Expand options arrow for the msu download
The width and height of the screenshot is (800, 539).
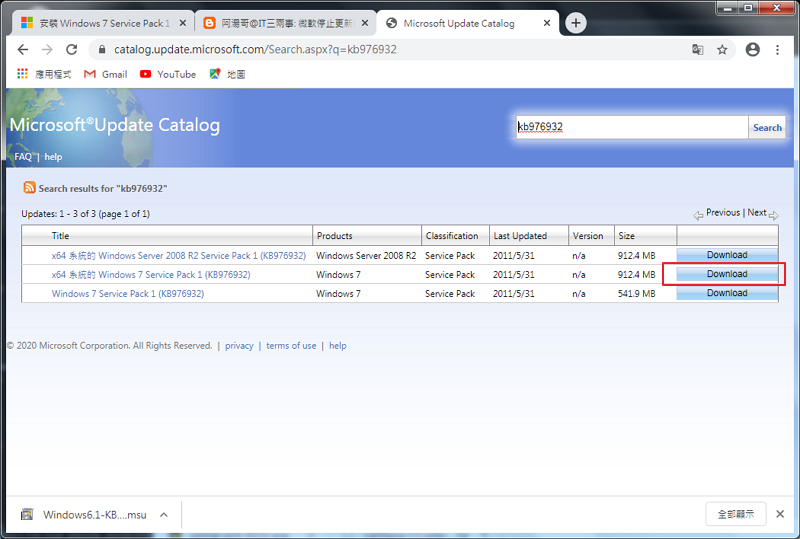[164, 514]
